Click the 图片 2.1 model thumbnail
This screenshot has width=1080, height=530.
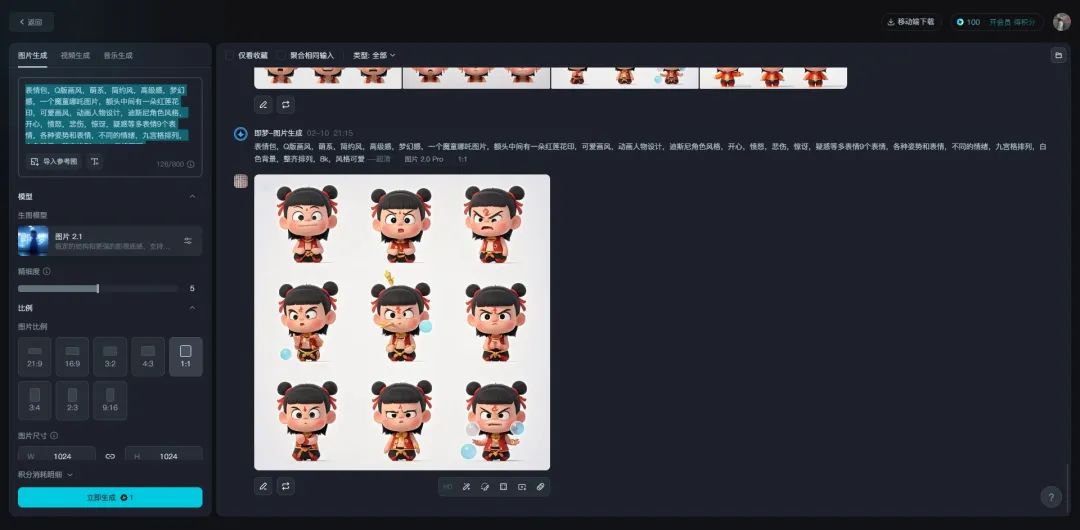[33, 241]
